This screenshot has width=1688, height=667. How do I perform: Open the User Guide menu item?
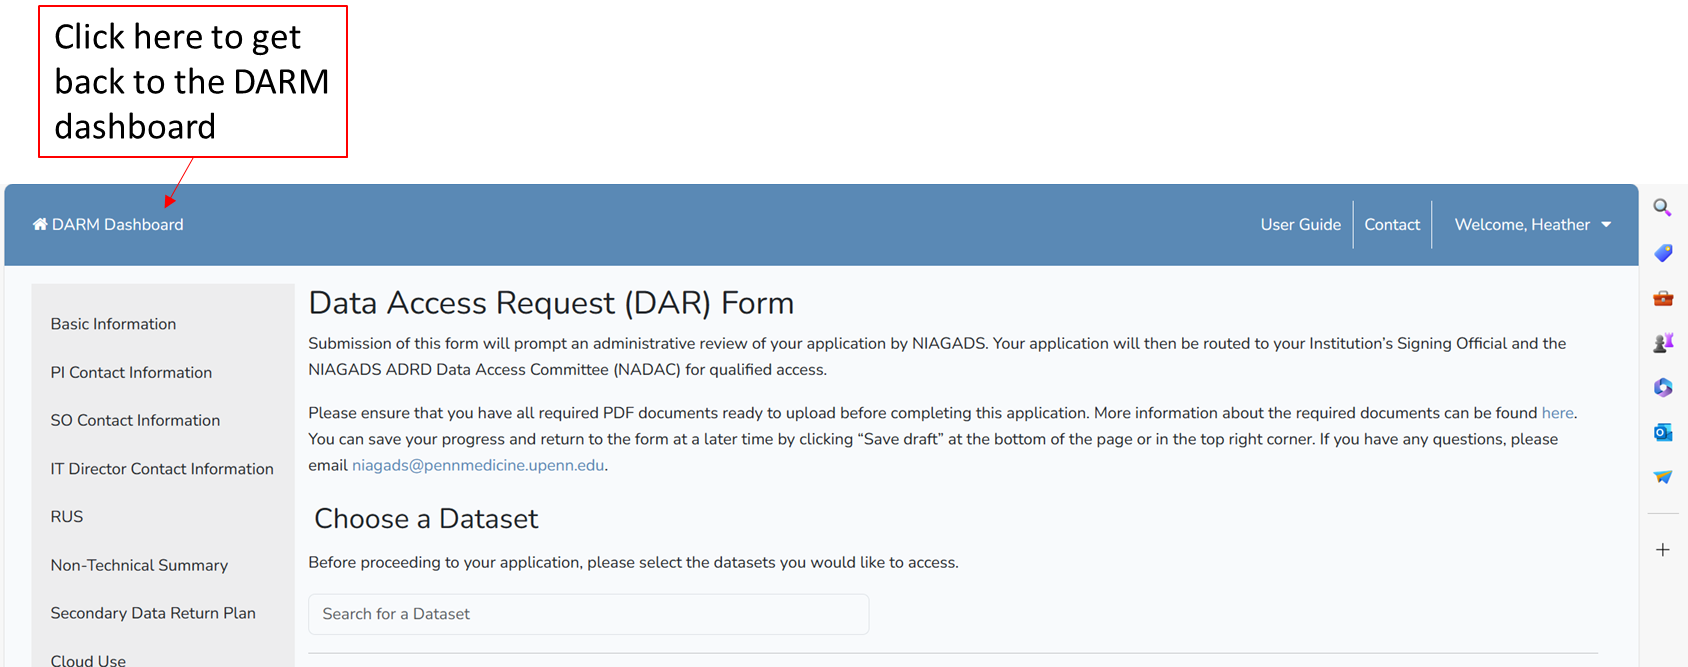tap(1300, 225)
